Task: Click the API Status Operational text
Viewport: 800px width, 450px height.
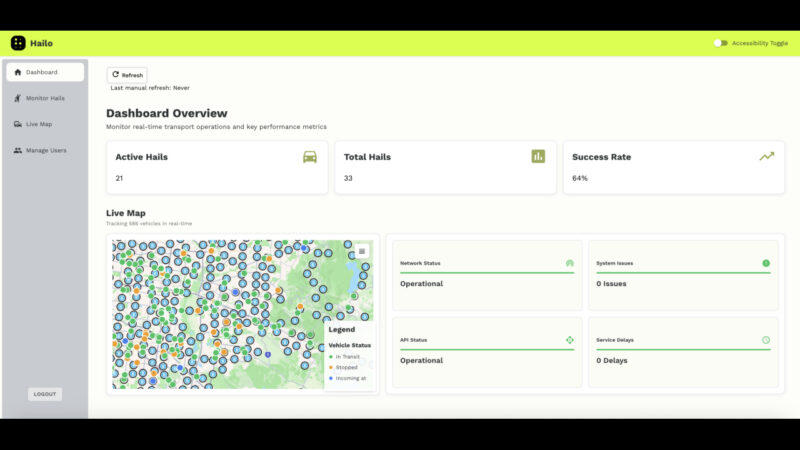Action: point(421,360)
